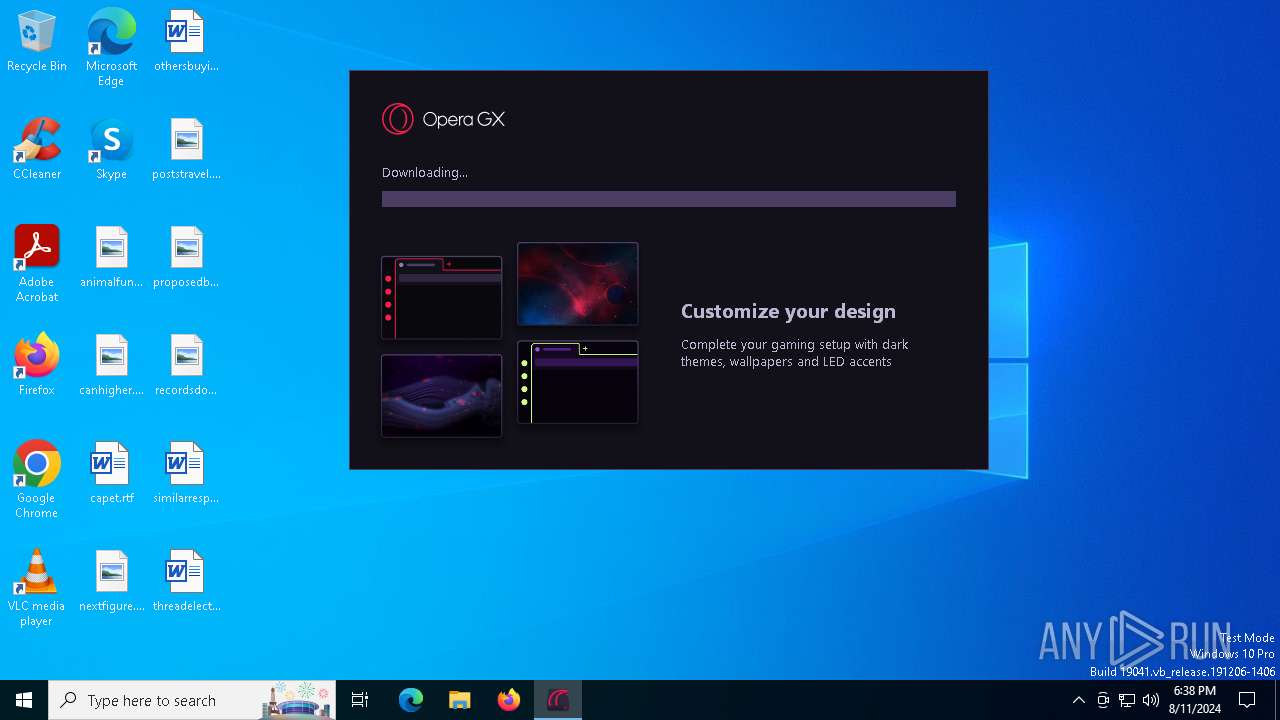1280x720 pixels.
Task: Select the similarresp Word document icon
Action: click(x=186, y=474)
